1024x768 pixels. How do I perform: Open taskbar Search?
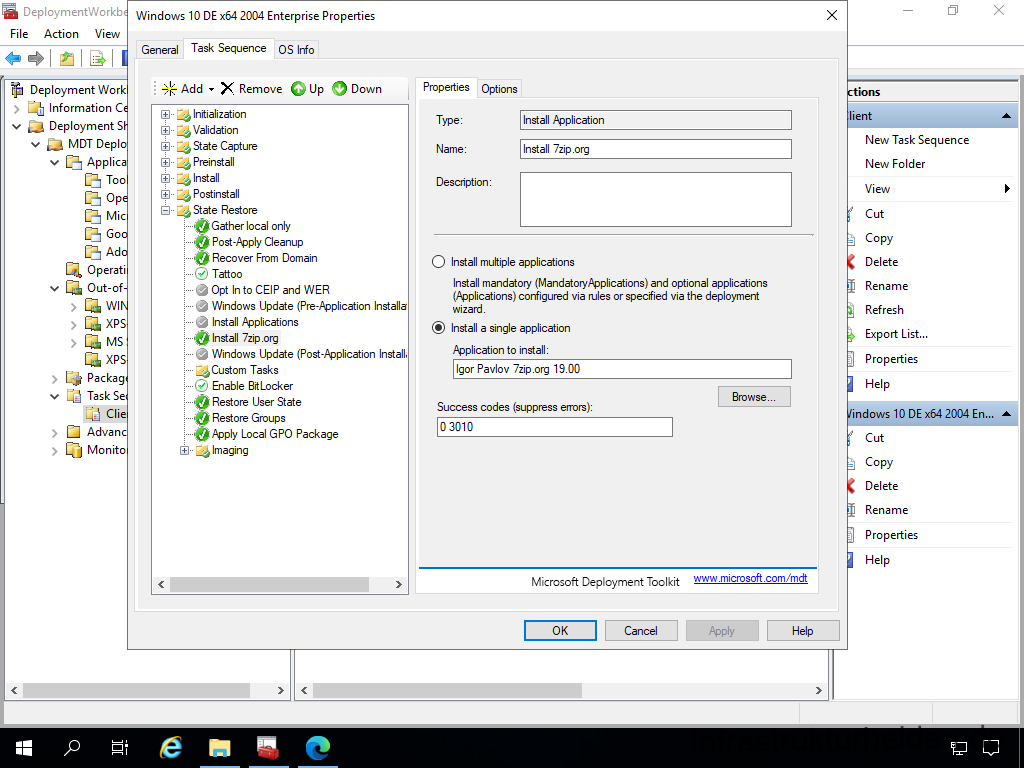click(72, 747)
